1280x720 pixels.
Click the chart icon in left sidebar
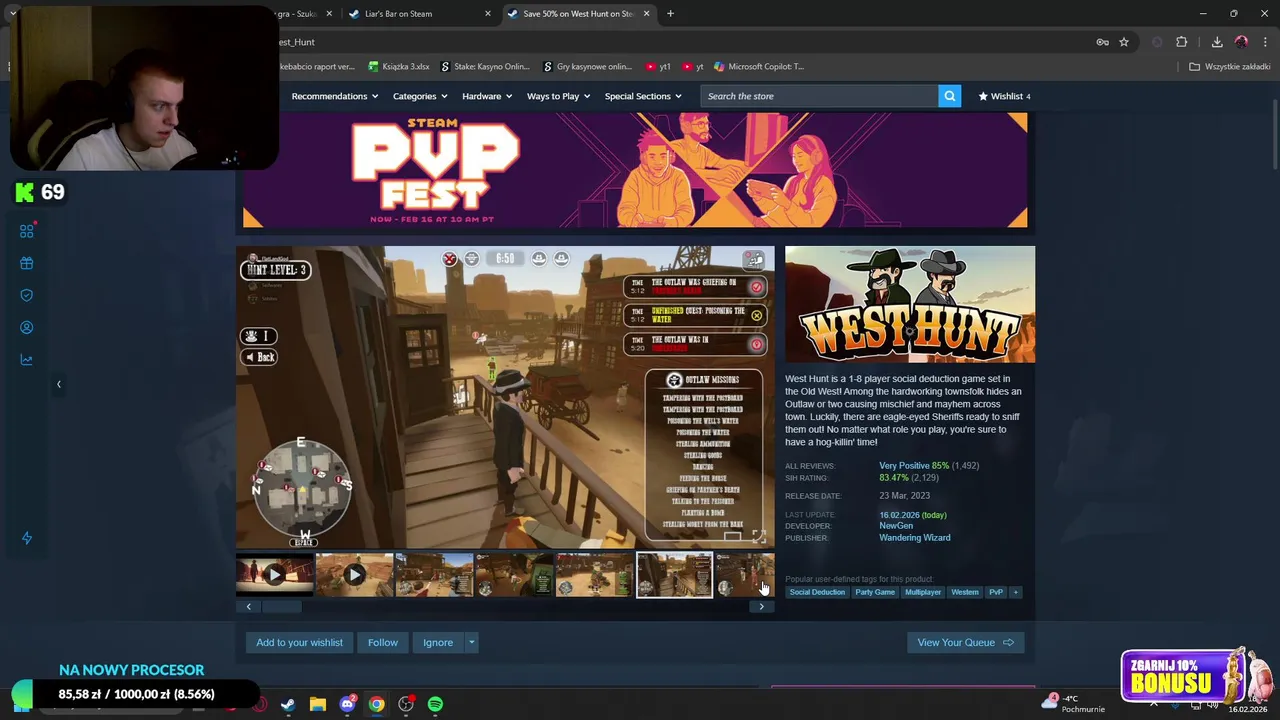[x=27, y=360]
